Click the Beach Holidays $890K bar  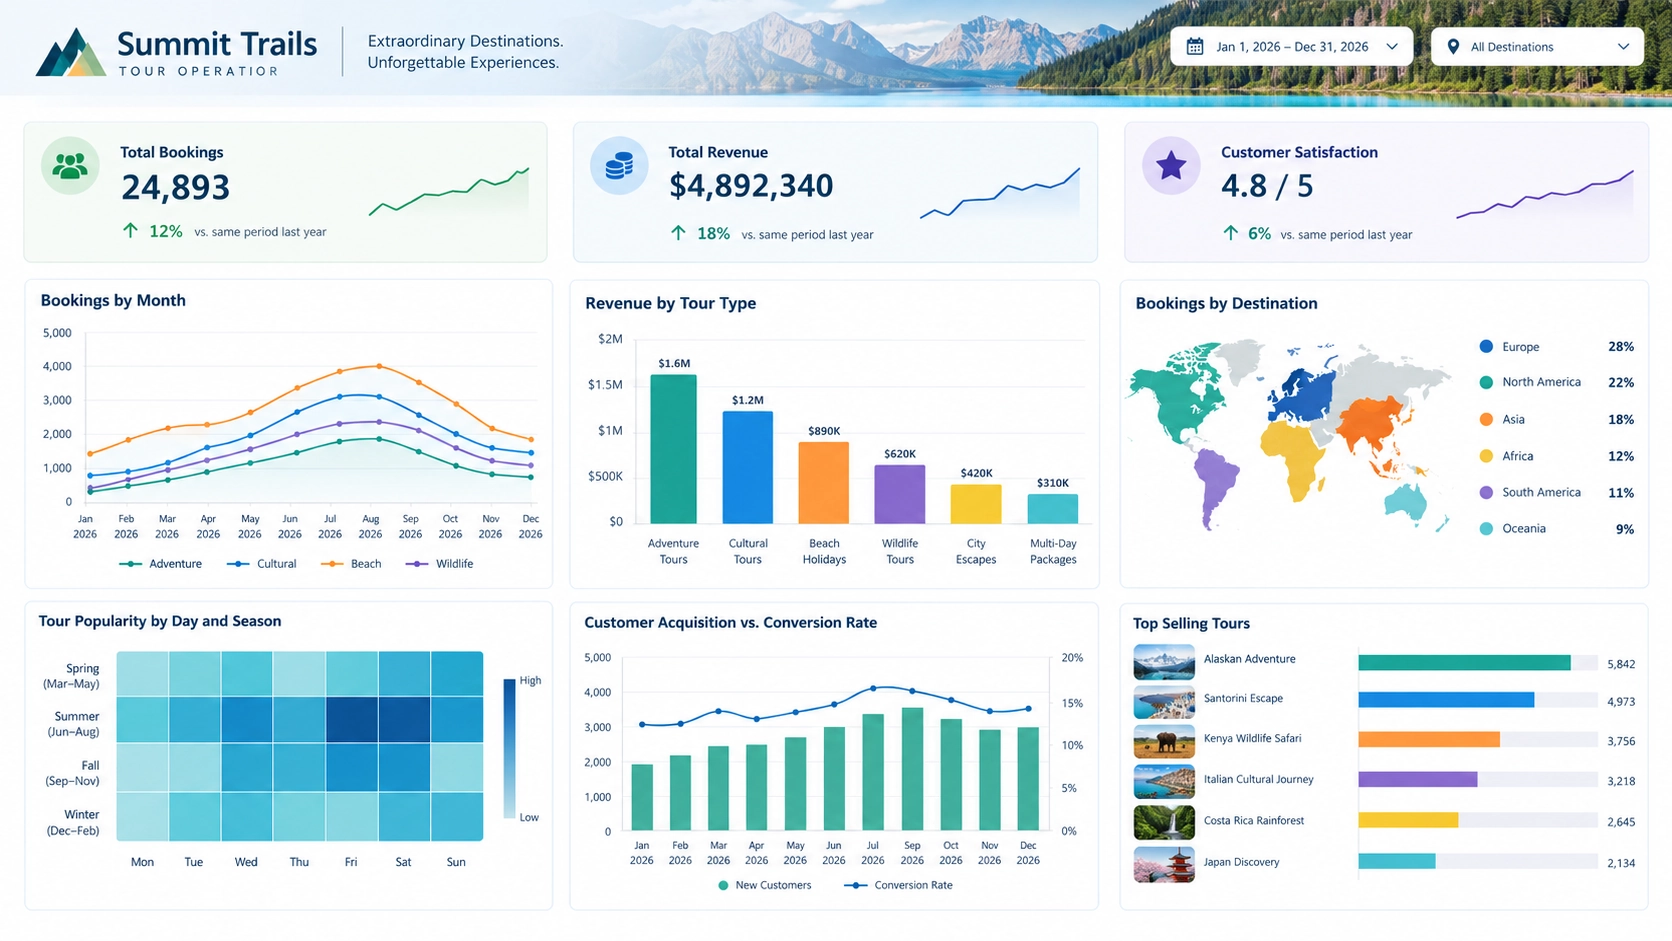pos(824,482)
